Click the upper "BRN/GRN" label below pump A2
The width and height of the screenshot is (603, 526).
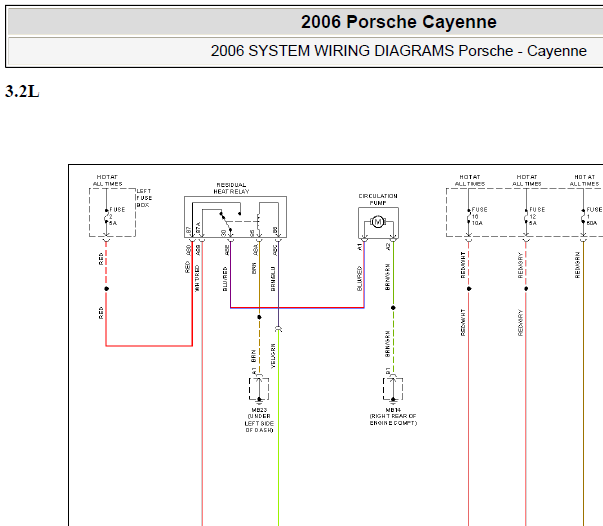pyautogui.click(x=388, y=277)
